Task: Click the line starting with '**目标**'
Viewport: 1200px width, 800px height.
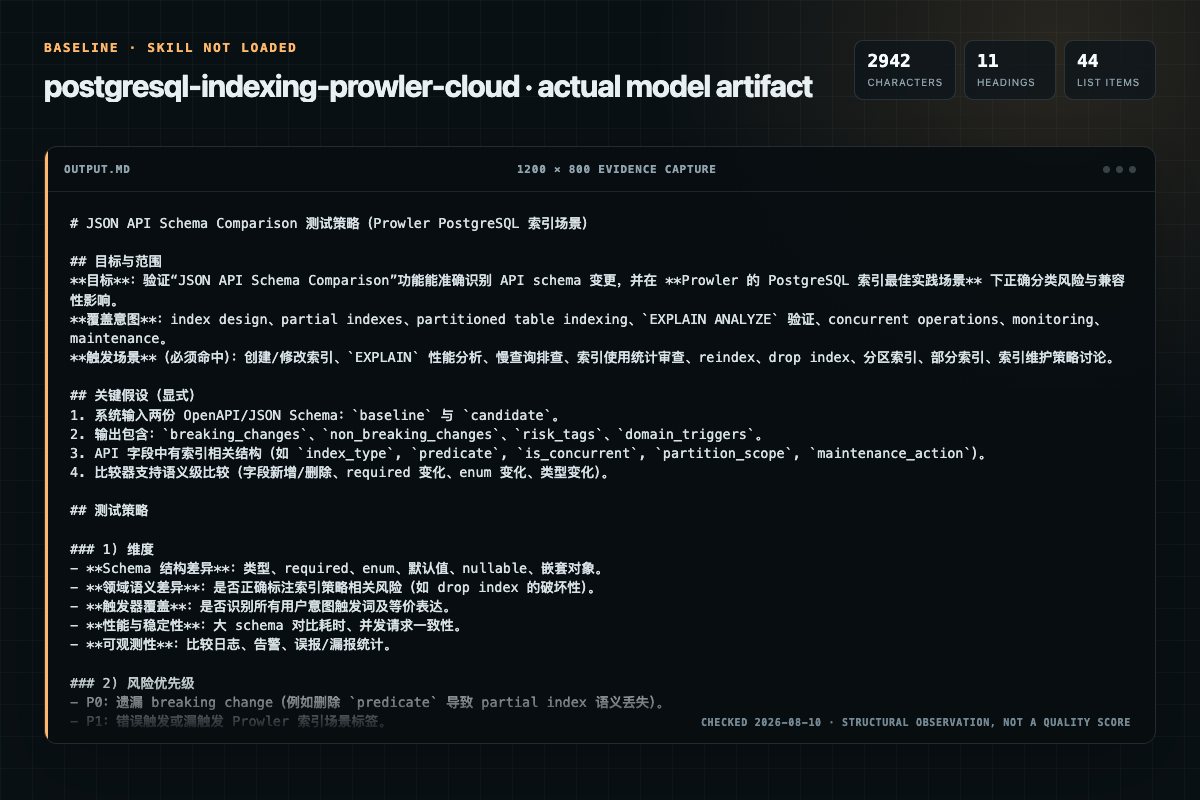Action: (599, 289)
